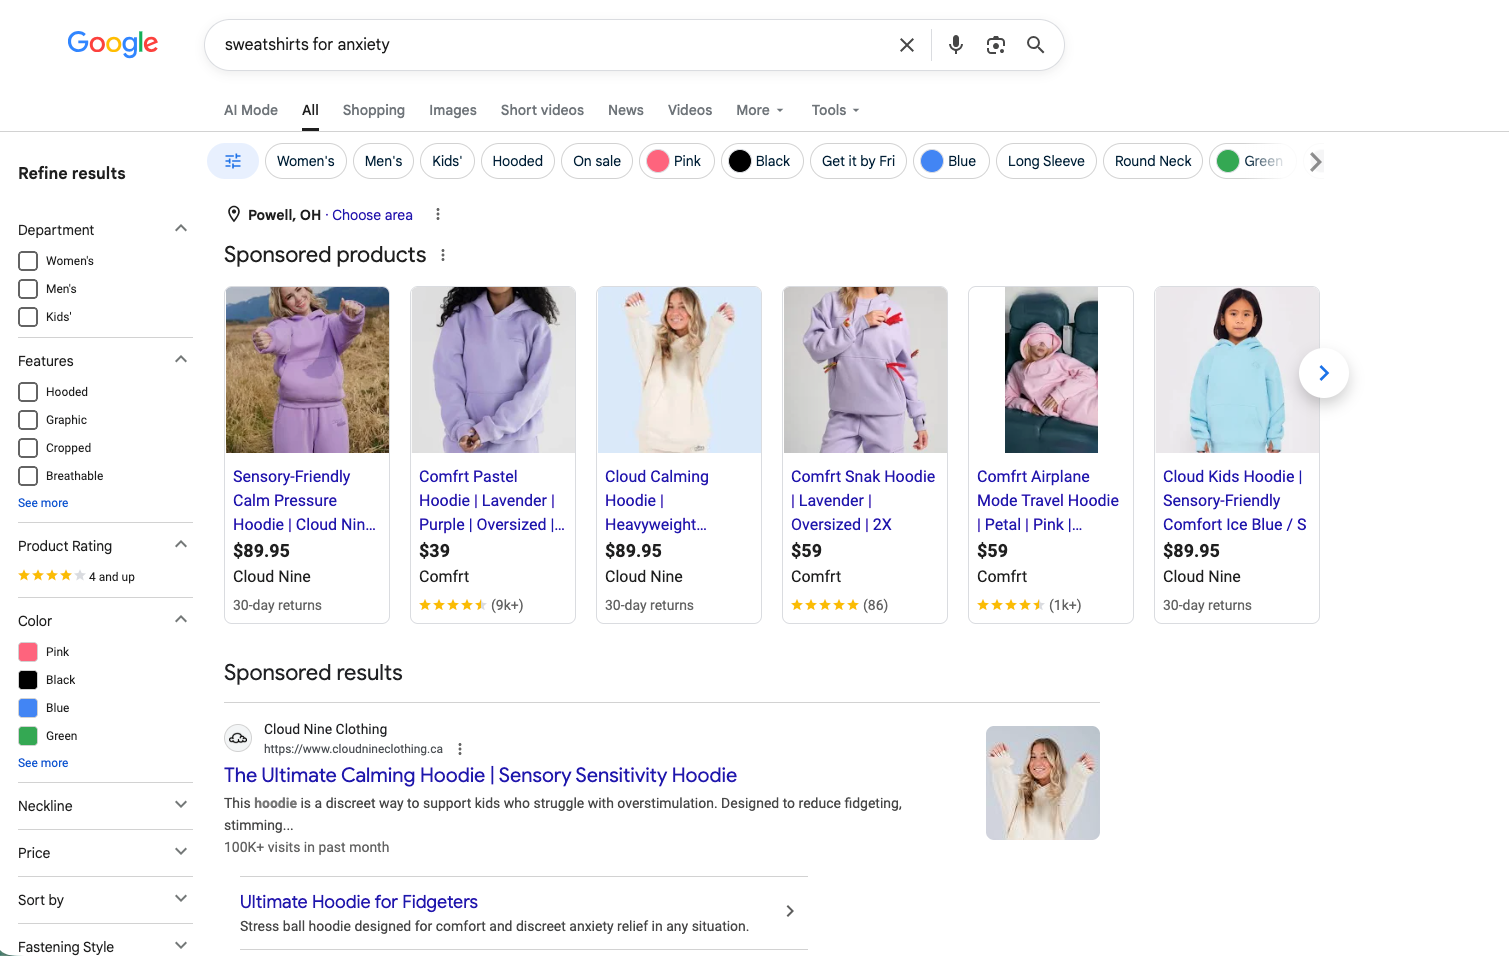Switch to the Shopping tab
Screen dimensions: 1509x956
374,110
